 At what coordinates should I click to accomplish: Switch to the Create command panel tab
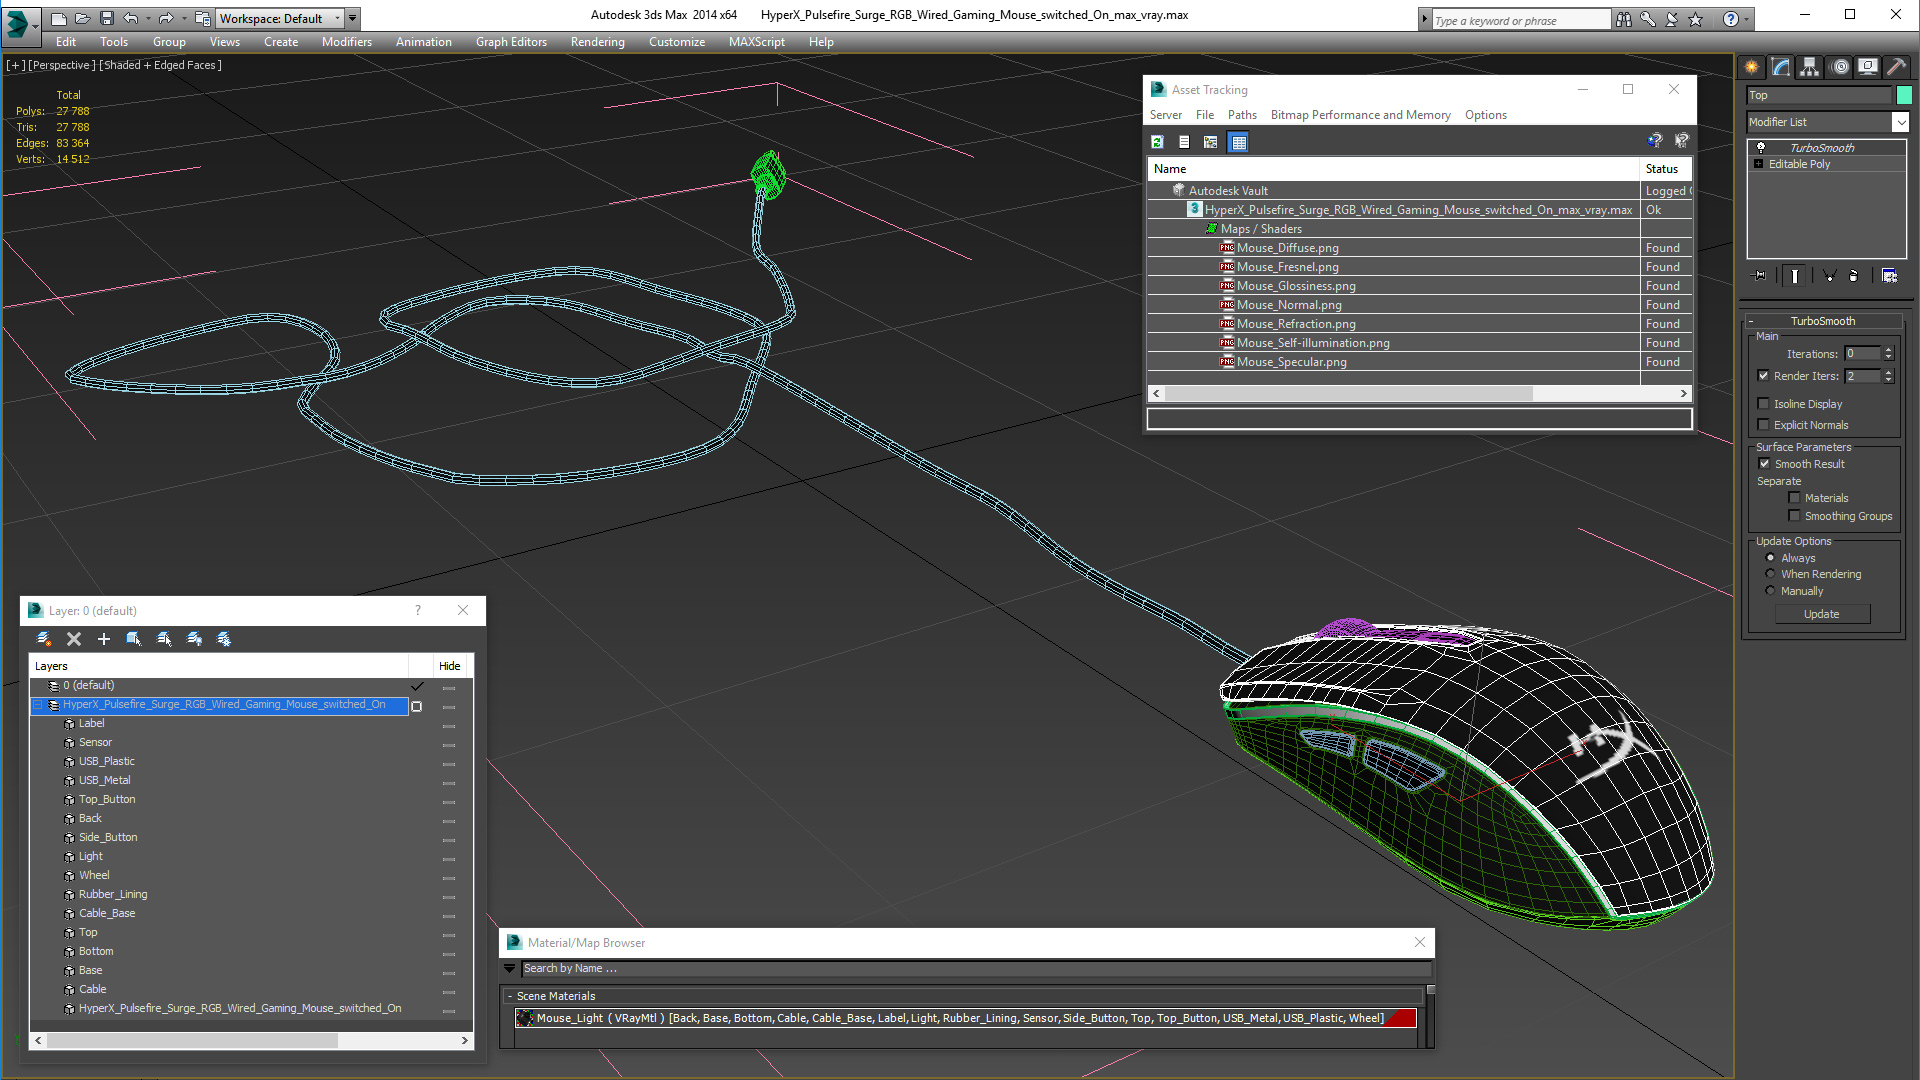1752,67
